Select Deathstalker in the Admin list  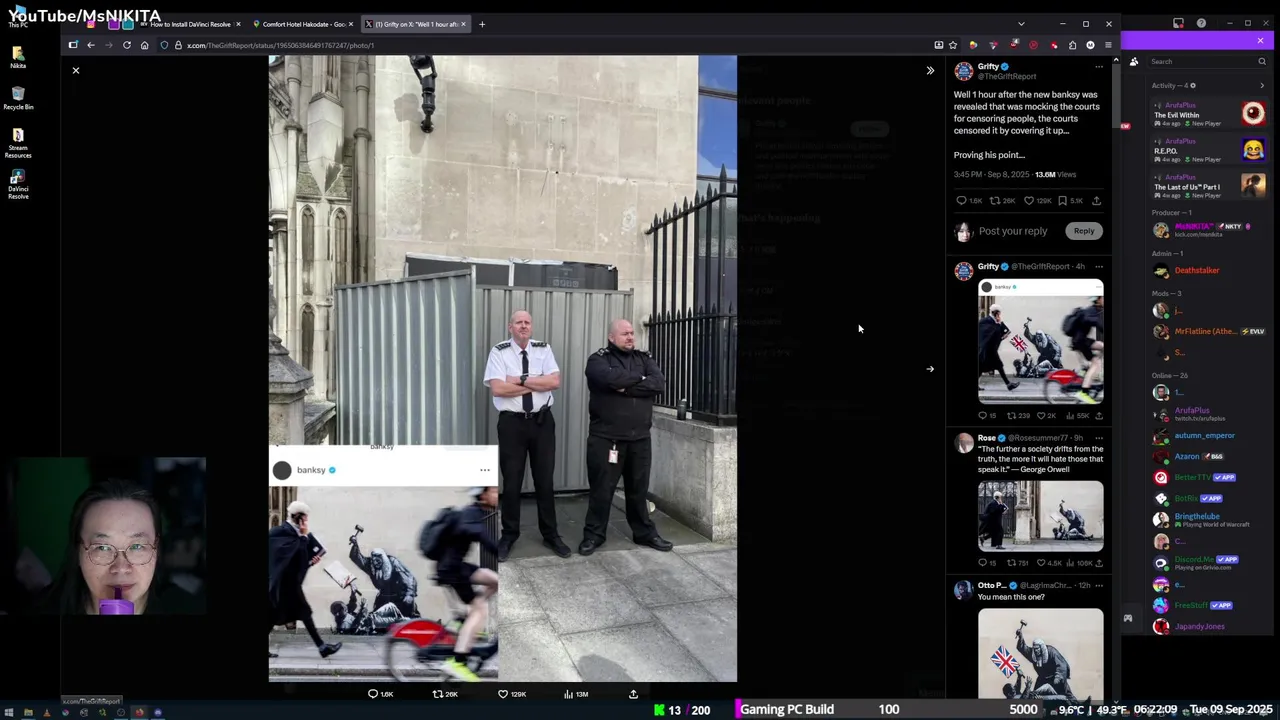[1208, 271]
